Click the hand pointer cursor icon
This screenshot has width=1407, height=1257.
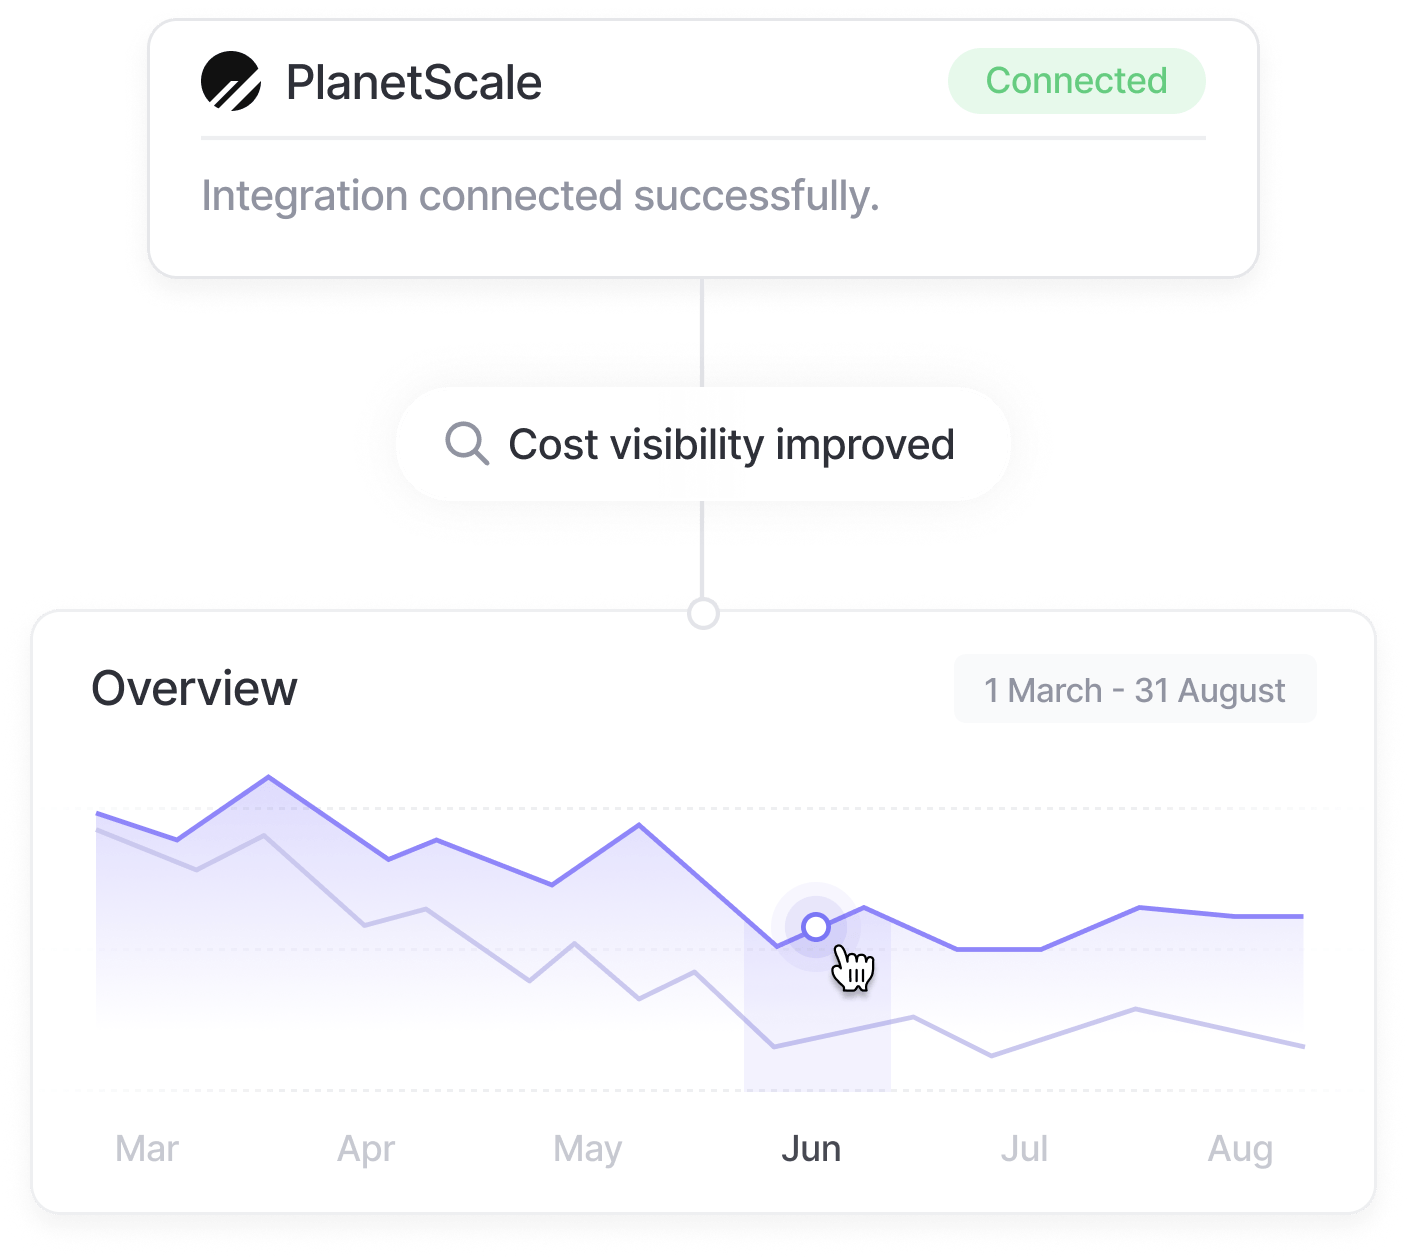click(x=853, y=967)
